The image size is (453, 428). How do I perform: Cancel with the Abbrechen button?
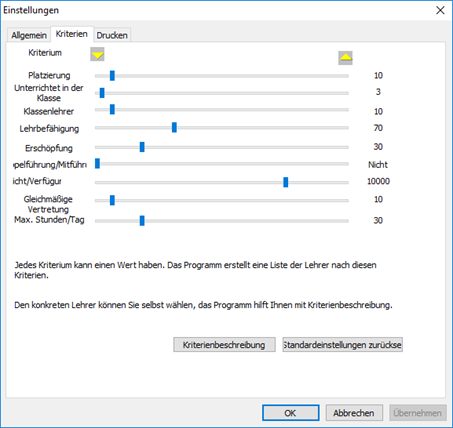(354, 413)
